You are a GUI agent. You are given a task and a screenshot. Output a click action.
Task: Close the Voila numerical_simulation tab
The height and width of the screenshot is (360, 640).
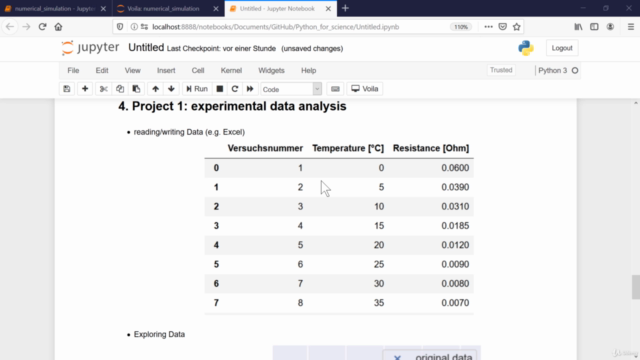(216, 9)
